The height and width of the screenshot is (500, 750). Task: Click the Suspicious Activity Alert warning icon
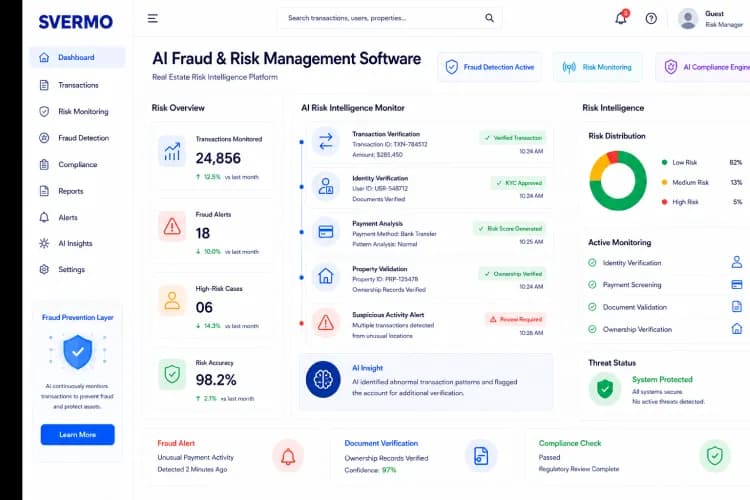[326, 322]
